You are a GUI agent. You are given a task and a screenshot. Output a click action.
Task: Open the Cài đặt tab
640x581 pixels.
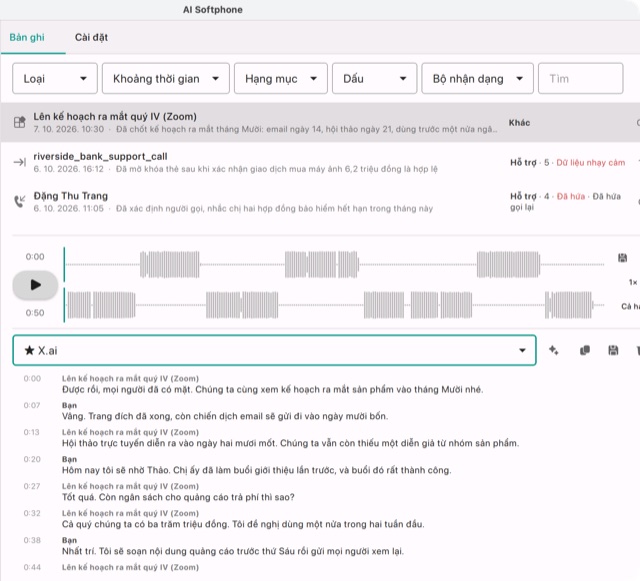(x=91, y=38)
